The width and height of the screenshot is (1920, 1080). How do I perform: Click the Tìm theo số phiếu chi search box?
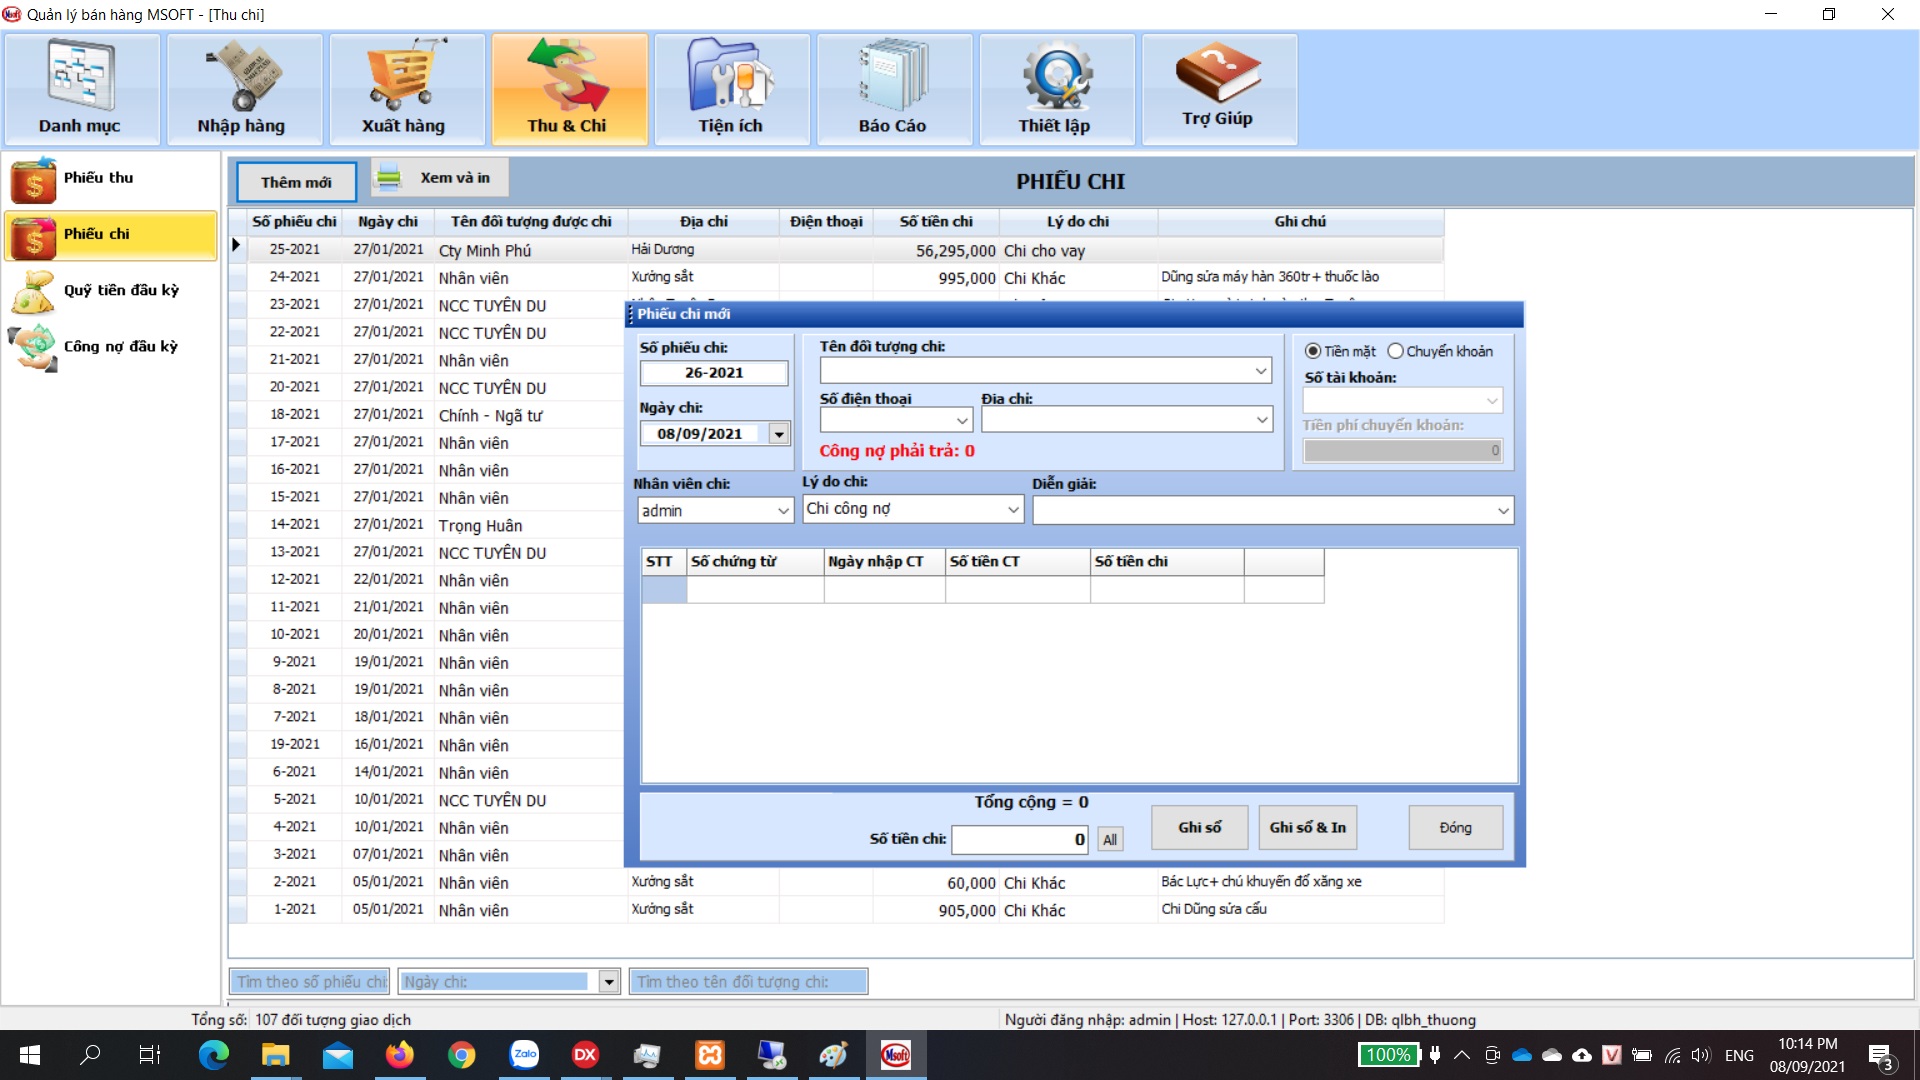tap(311, 982)
